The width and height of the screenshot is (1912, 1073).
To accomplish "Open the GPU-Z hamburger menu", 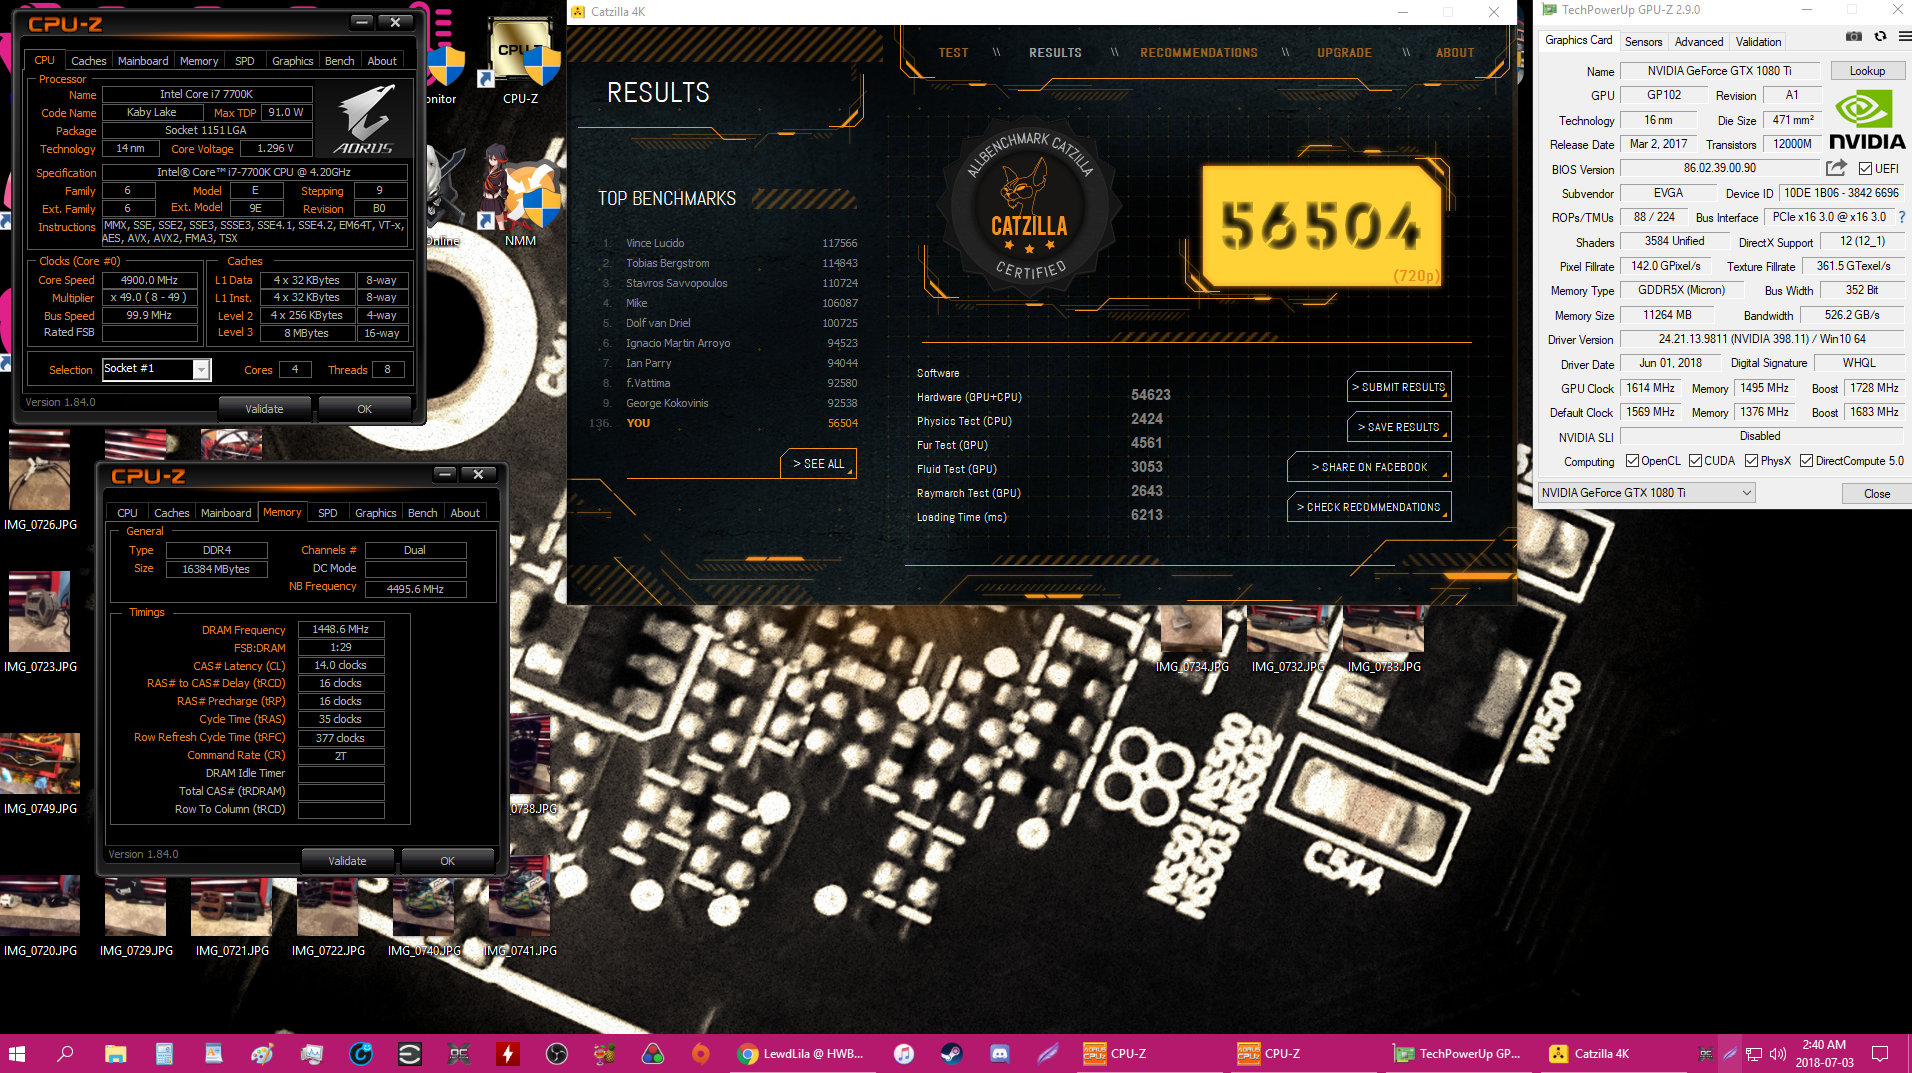I will tap(1904, 37).
